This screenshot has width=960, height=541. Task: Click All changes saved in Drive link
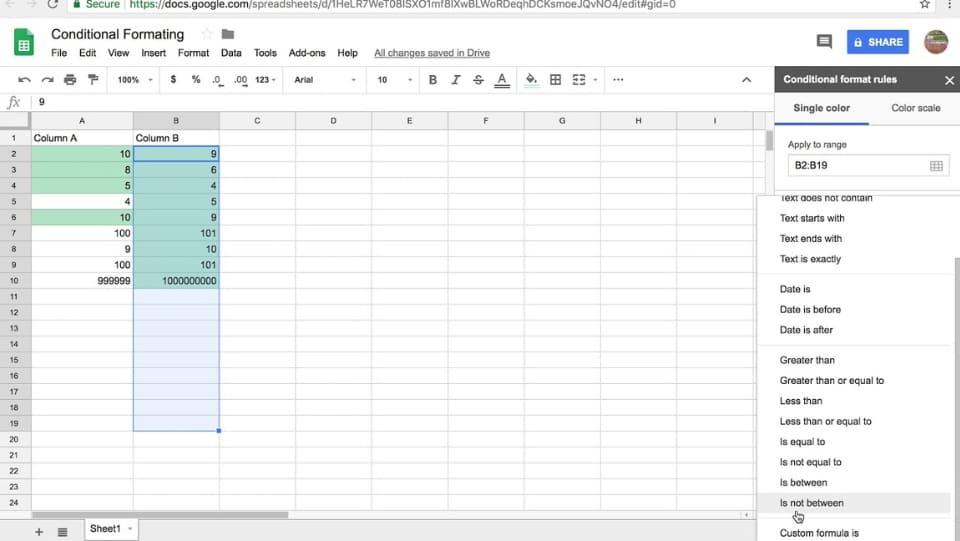click(432, 53)
